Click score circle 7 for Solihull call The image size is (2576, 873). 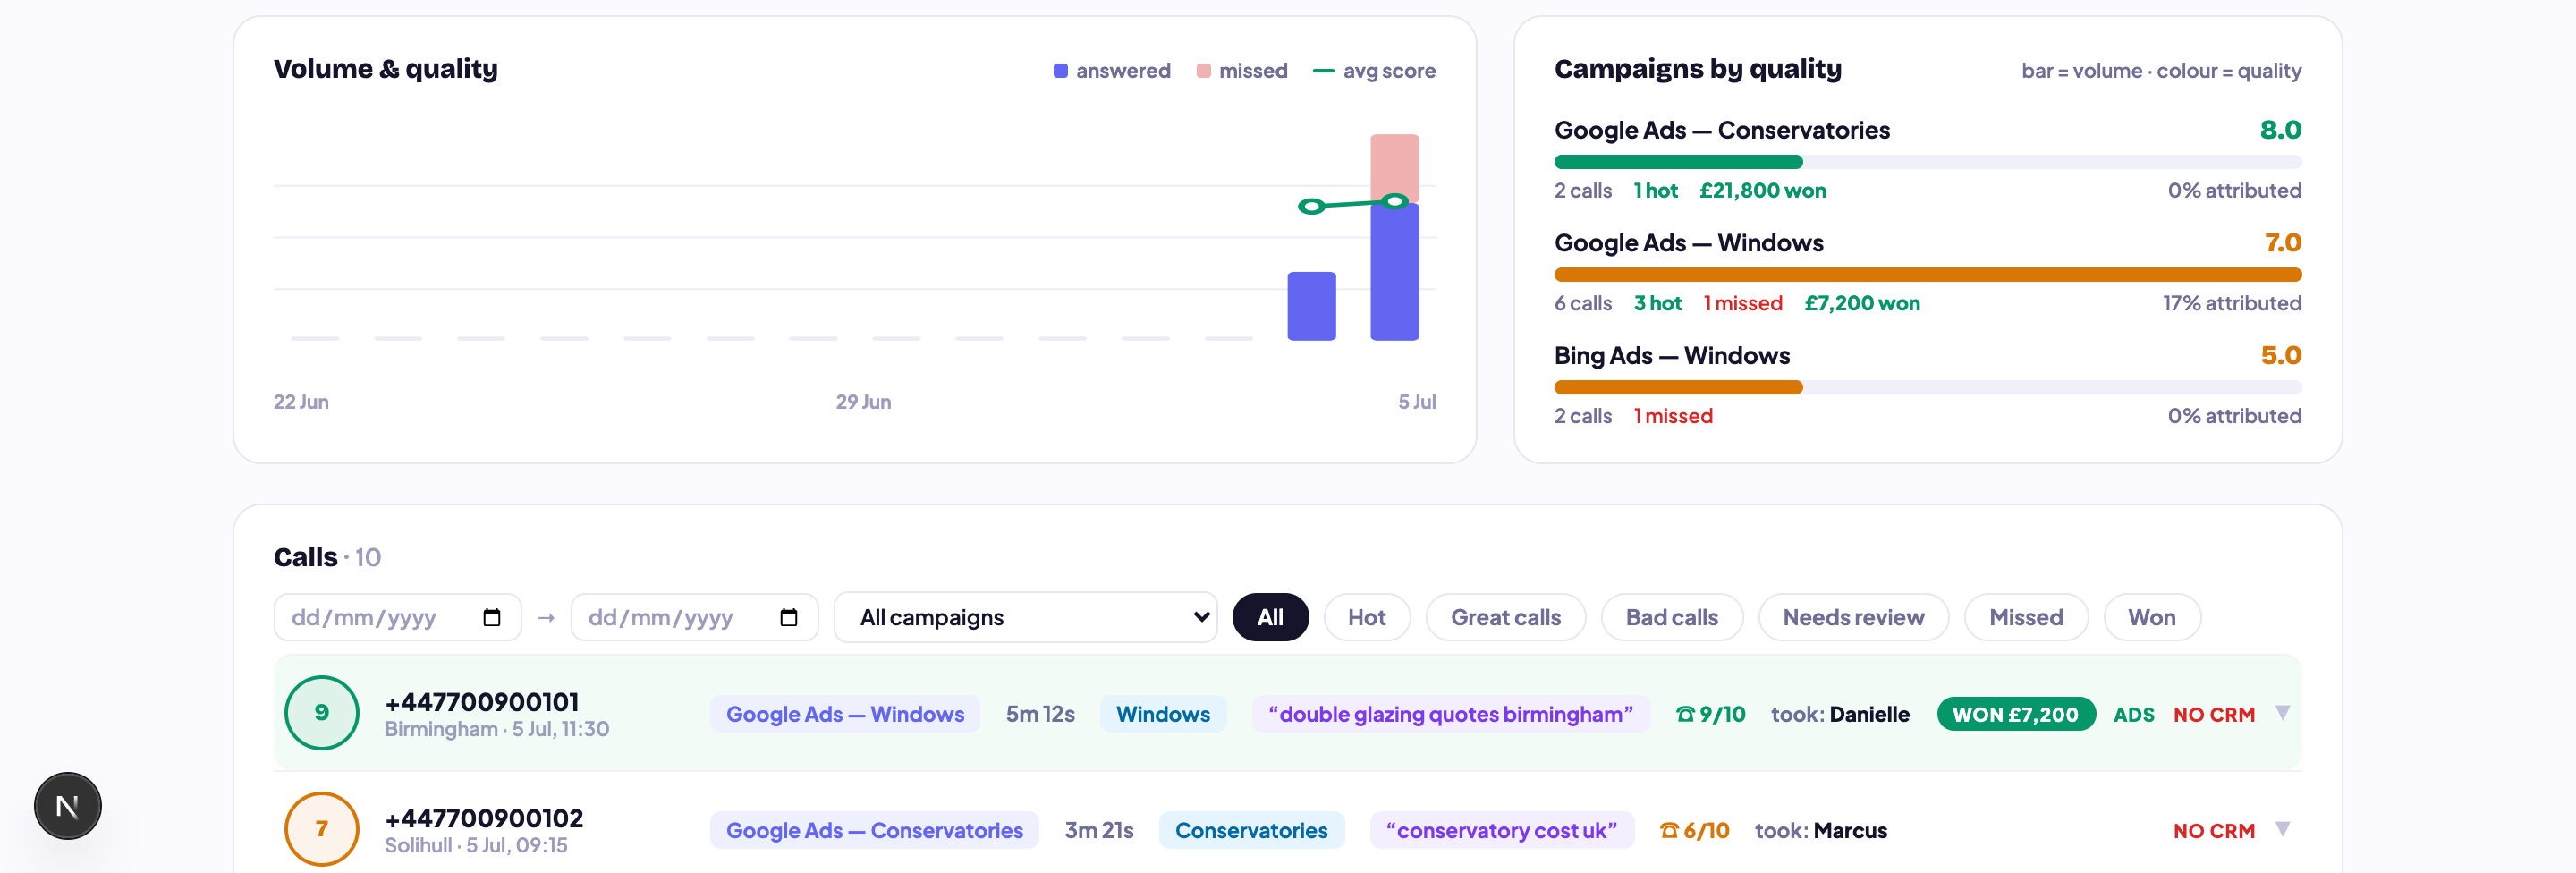pyautogui.click(x=322, y=829)
